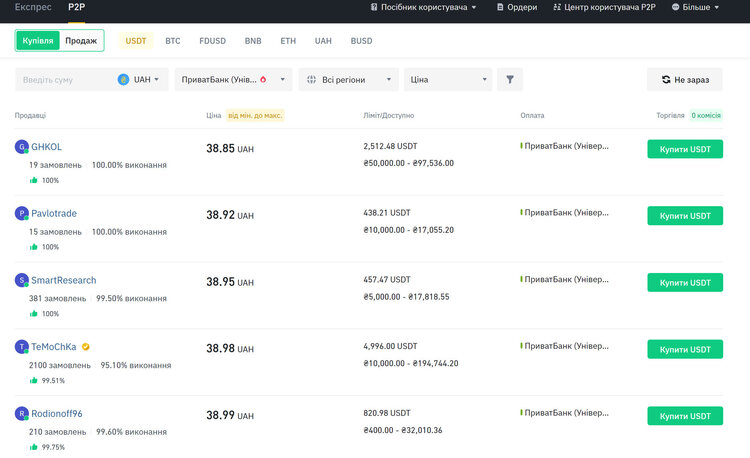This screenshot has height=458, width=750.
Task: Switch to the P2P tab
Action: click(x=77, y=7)
